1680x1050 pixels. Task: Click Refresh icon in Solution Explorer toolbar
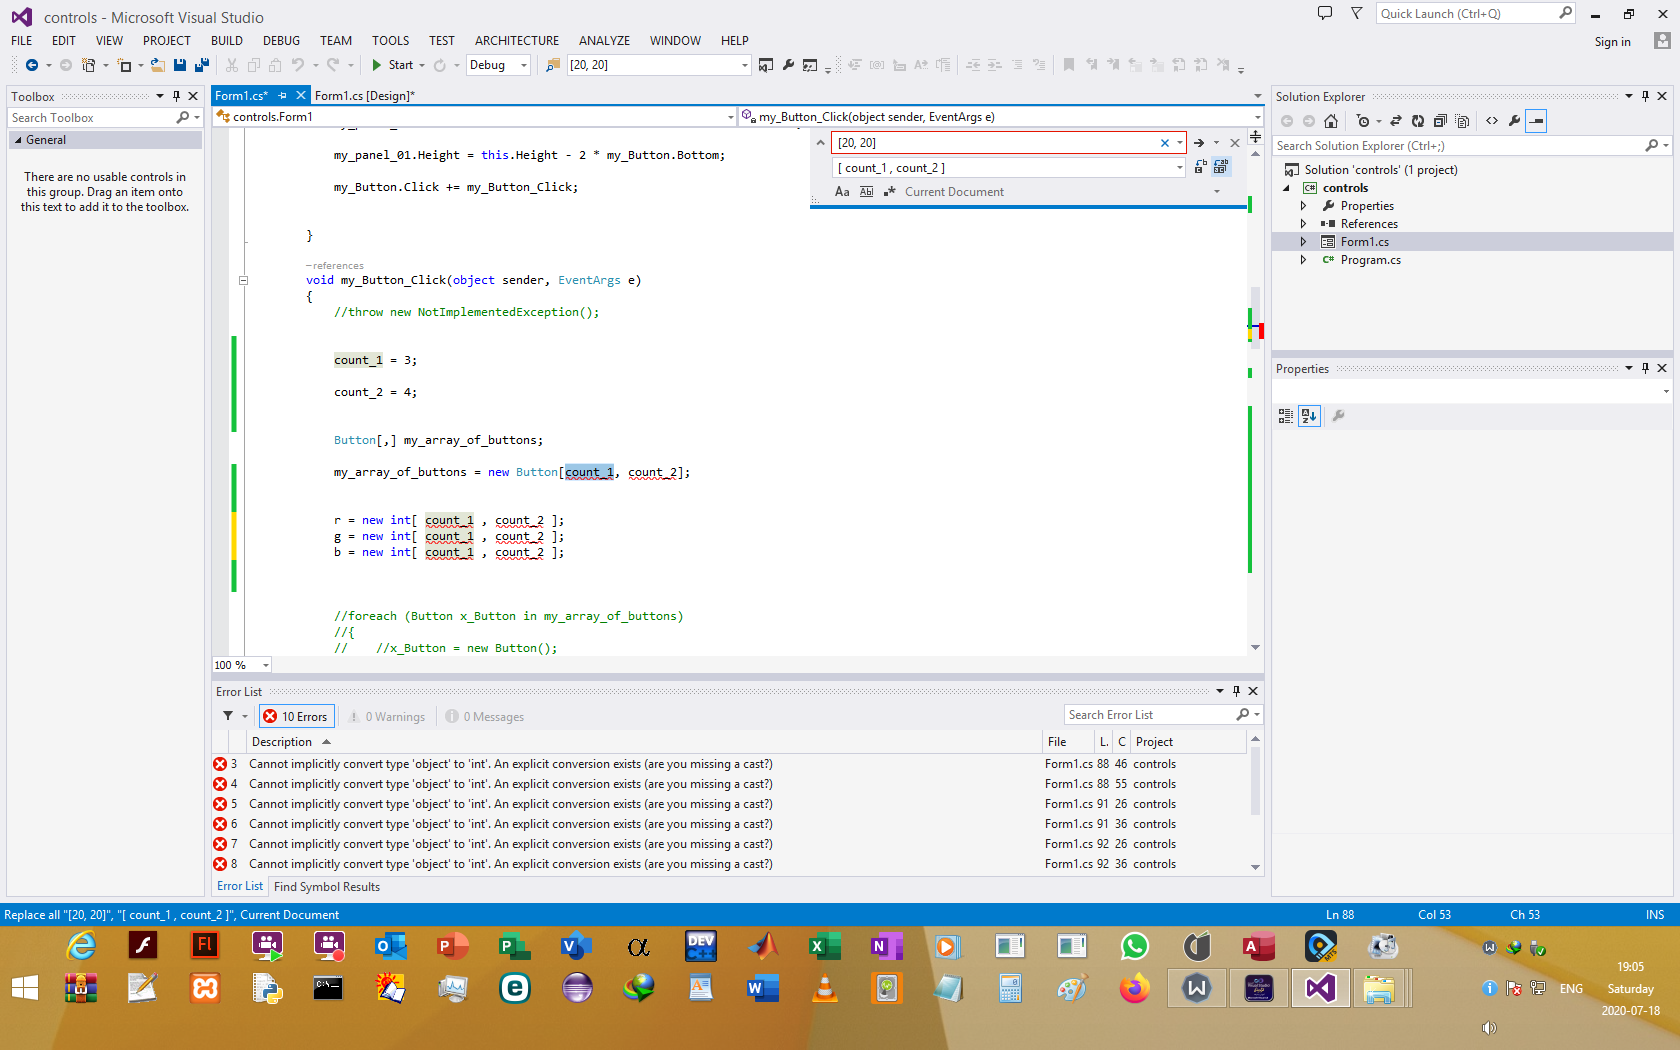(x=1417, y=121)
